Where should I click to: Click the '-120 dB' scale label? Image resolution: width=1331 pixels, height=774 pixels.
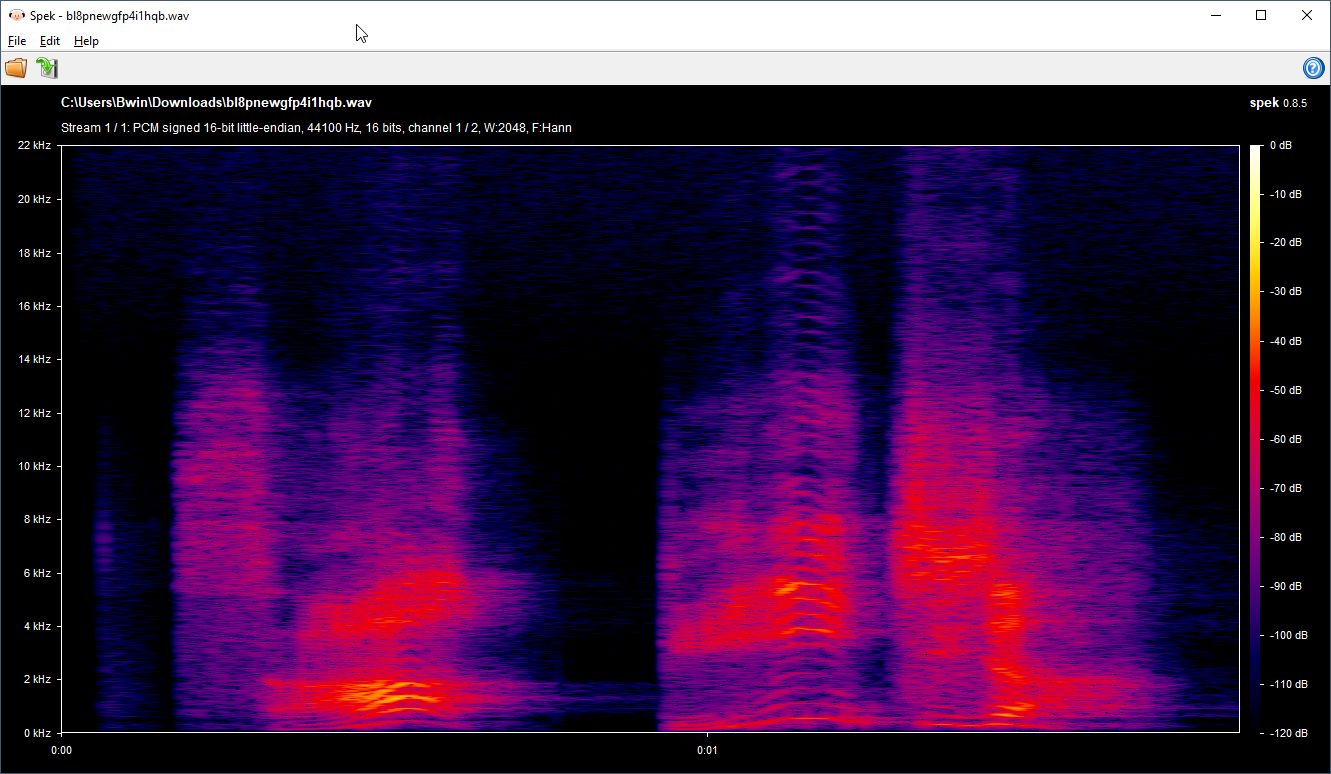1288,733
